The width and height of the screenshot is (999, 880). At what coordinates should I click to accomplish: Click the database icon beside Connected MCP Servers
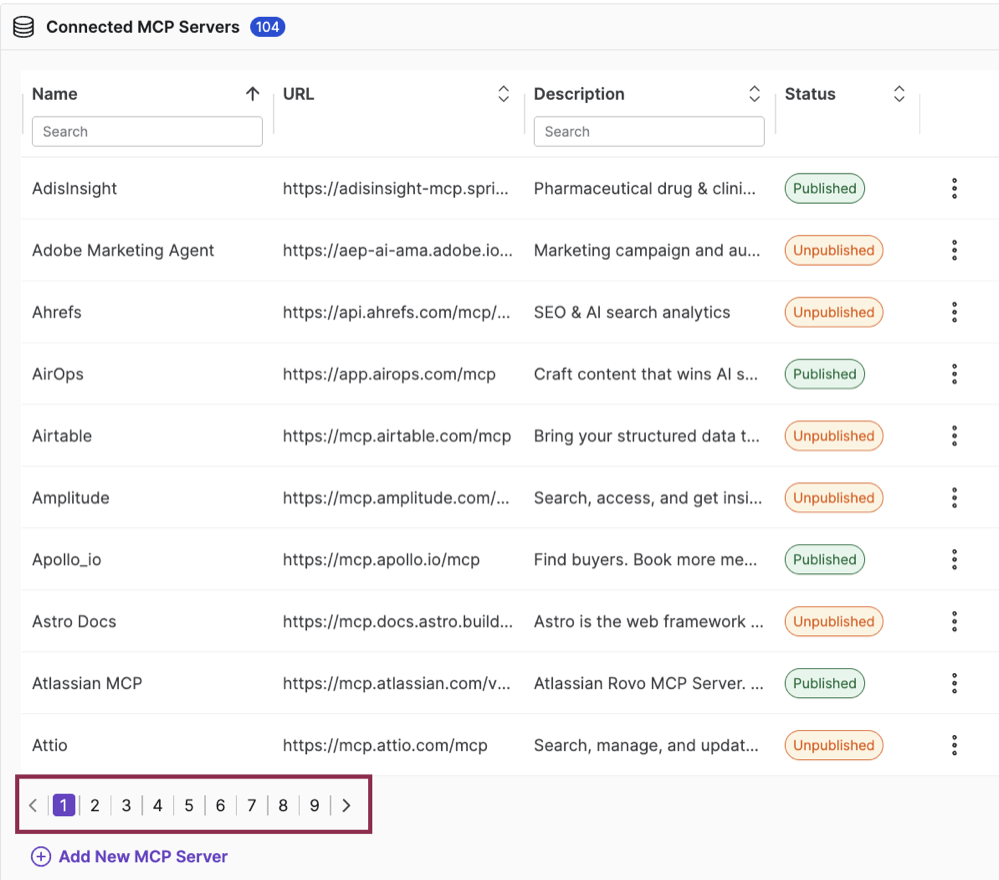point(24,27)
